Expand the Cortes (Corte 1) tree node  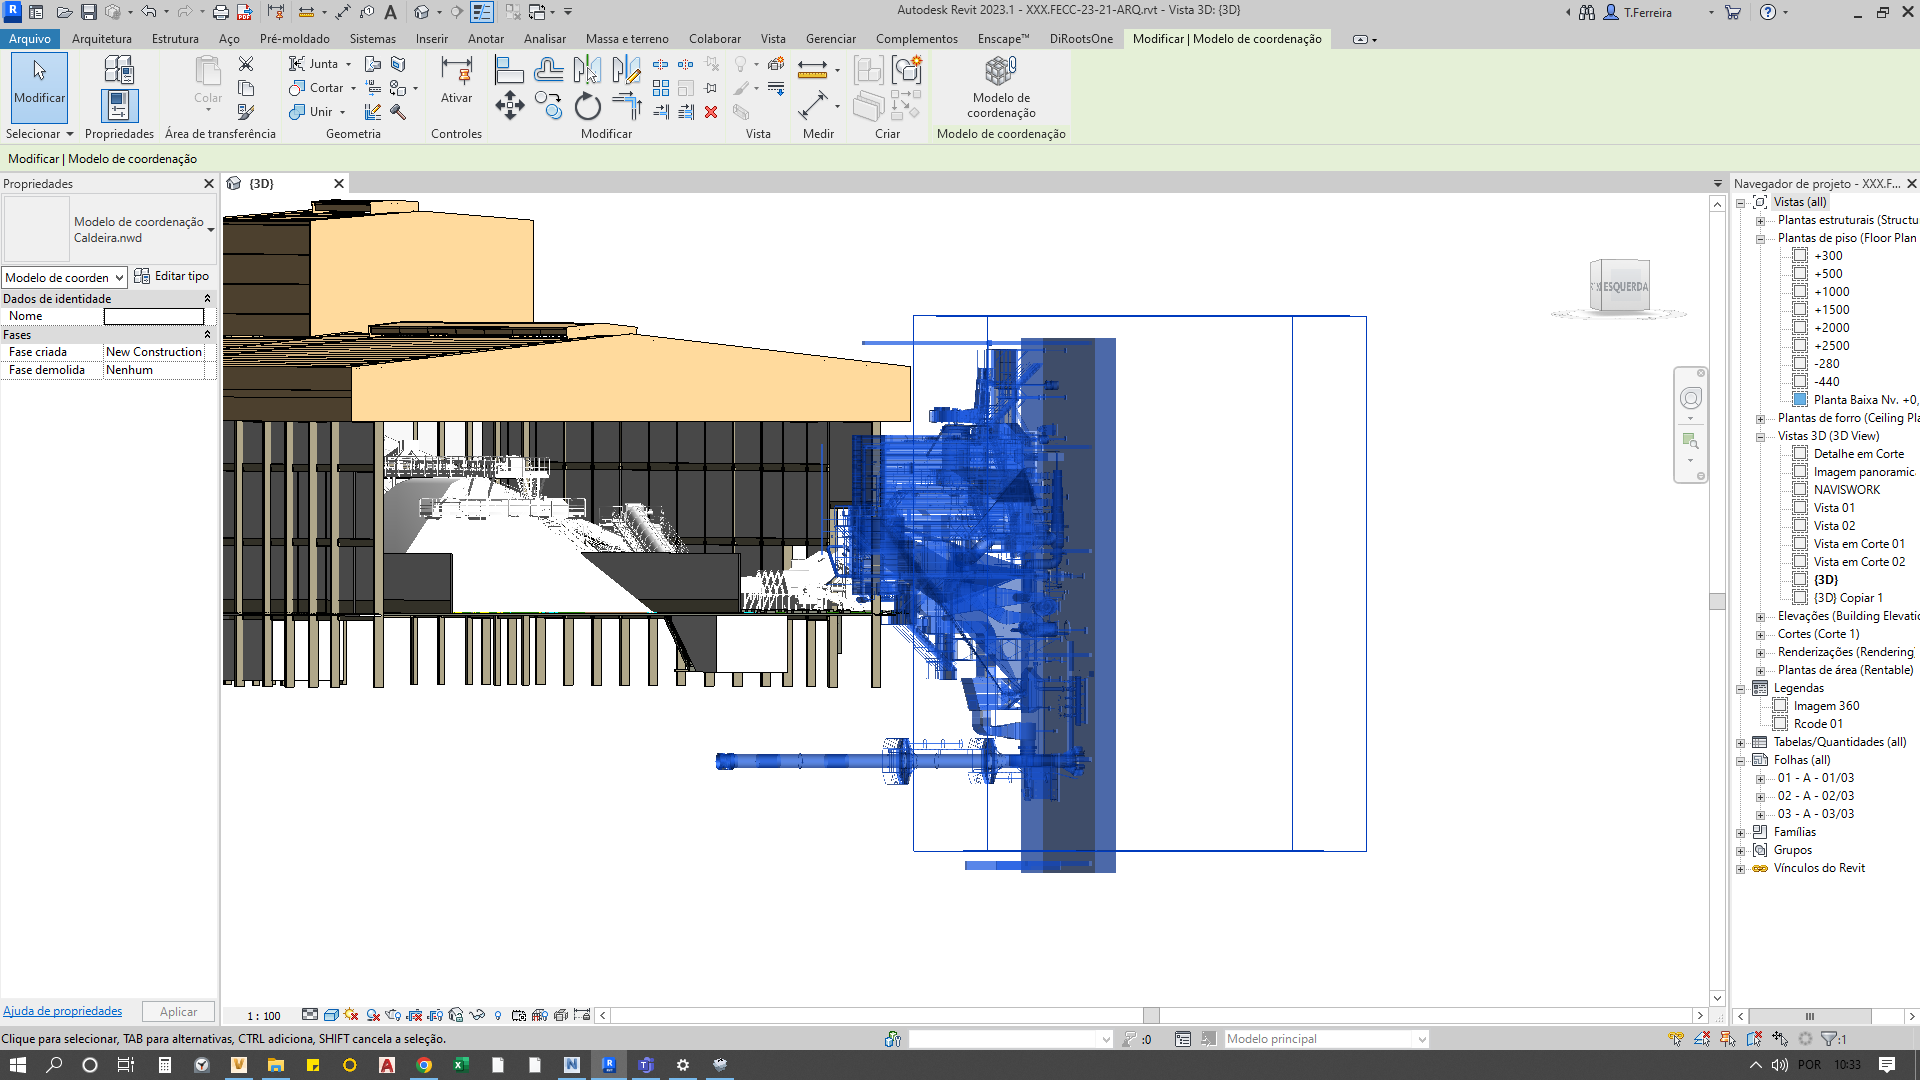1761,634
